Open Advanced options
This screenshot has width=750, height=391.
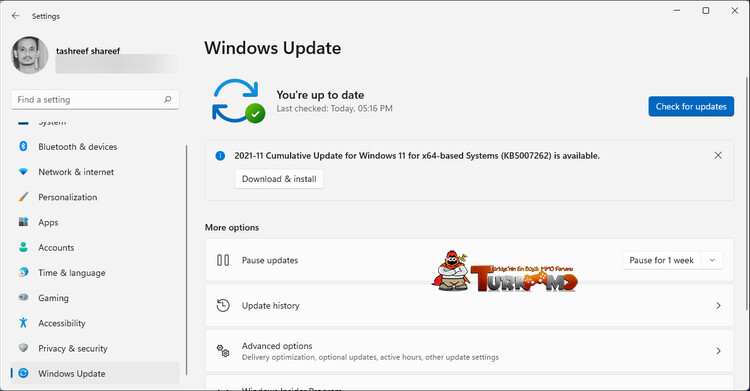click(469, 351)
